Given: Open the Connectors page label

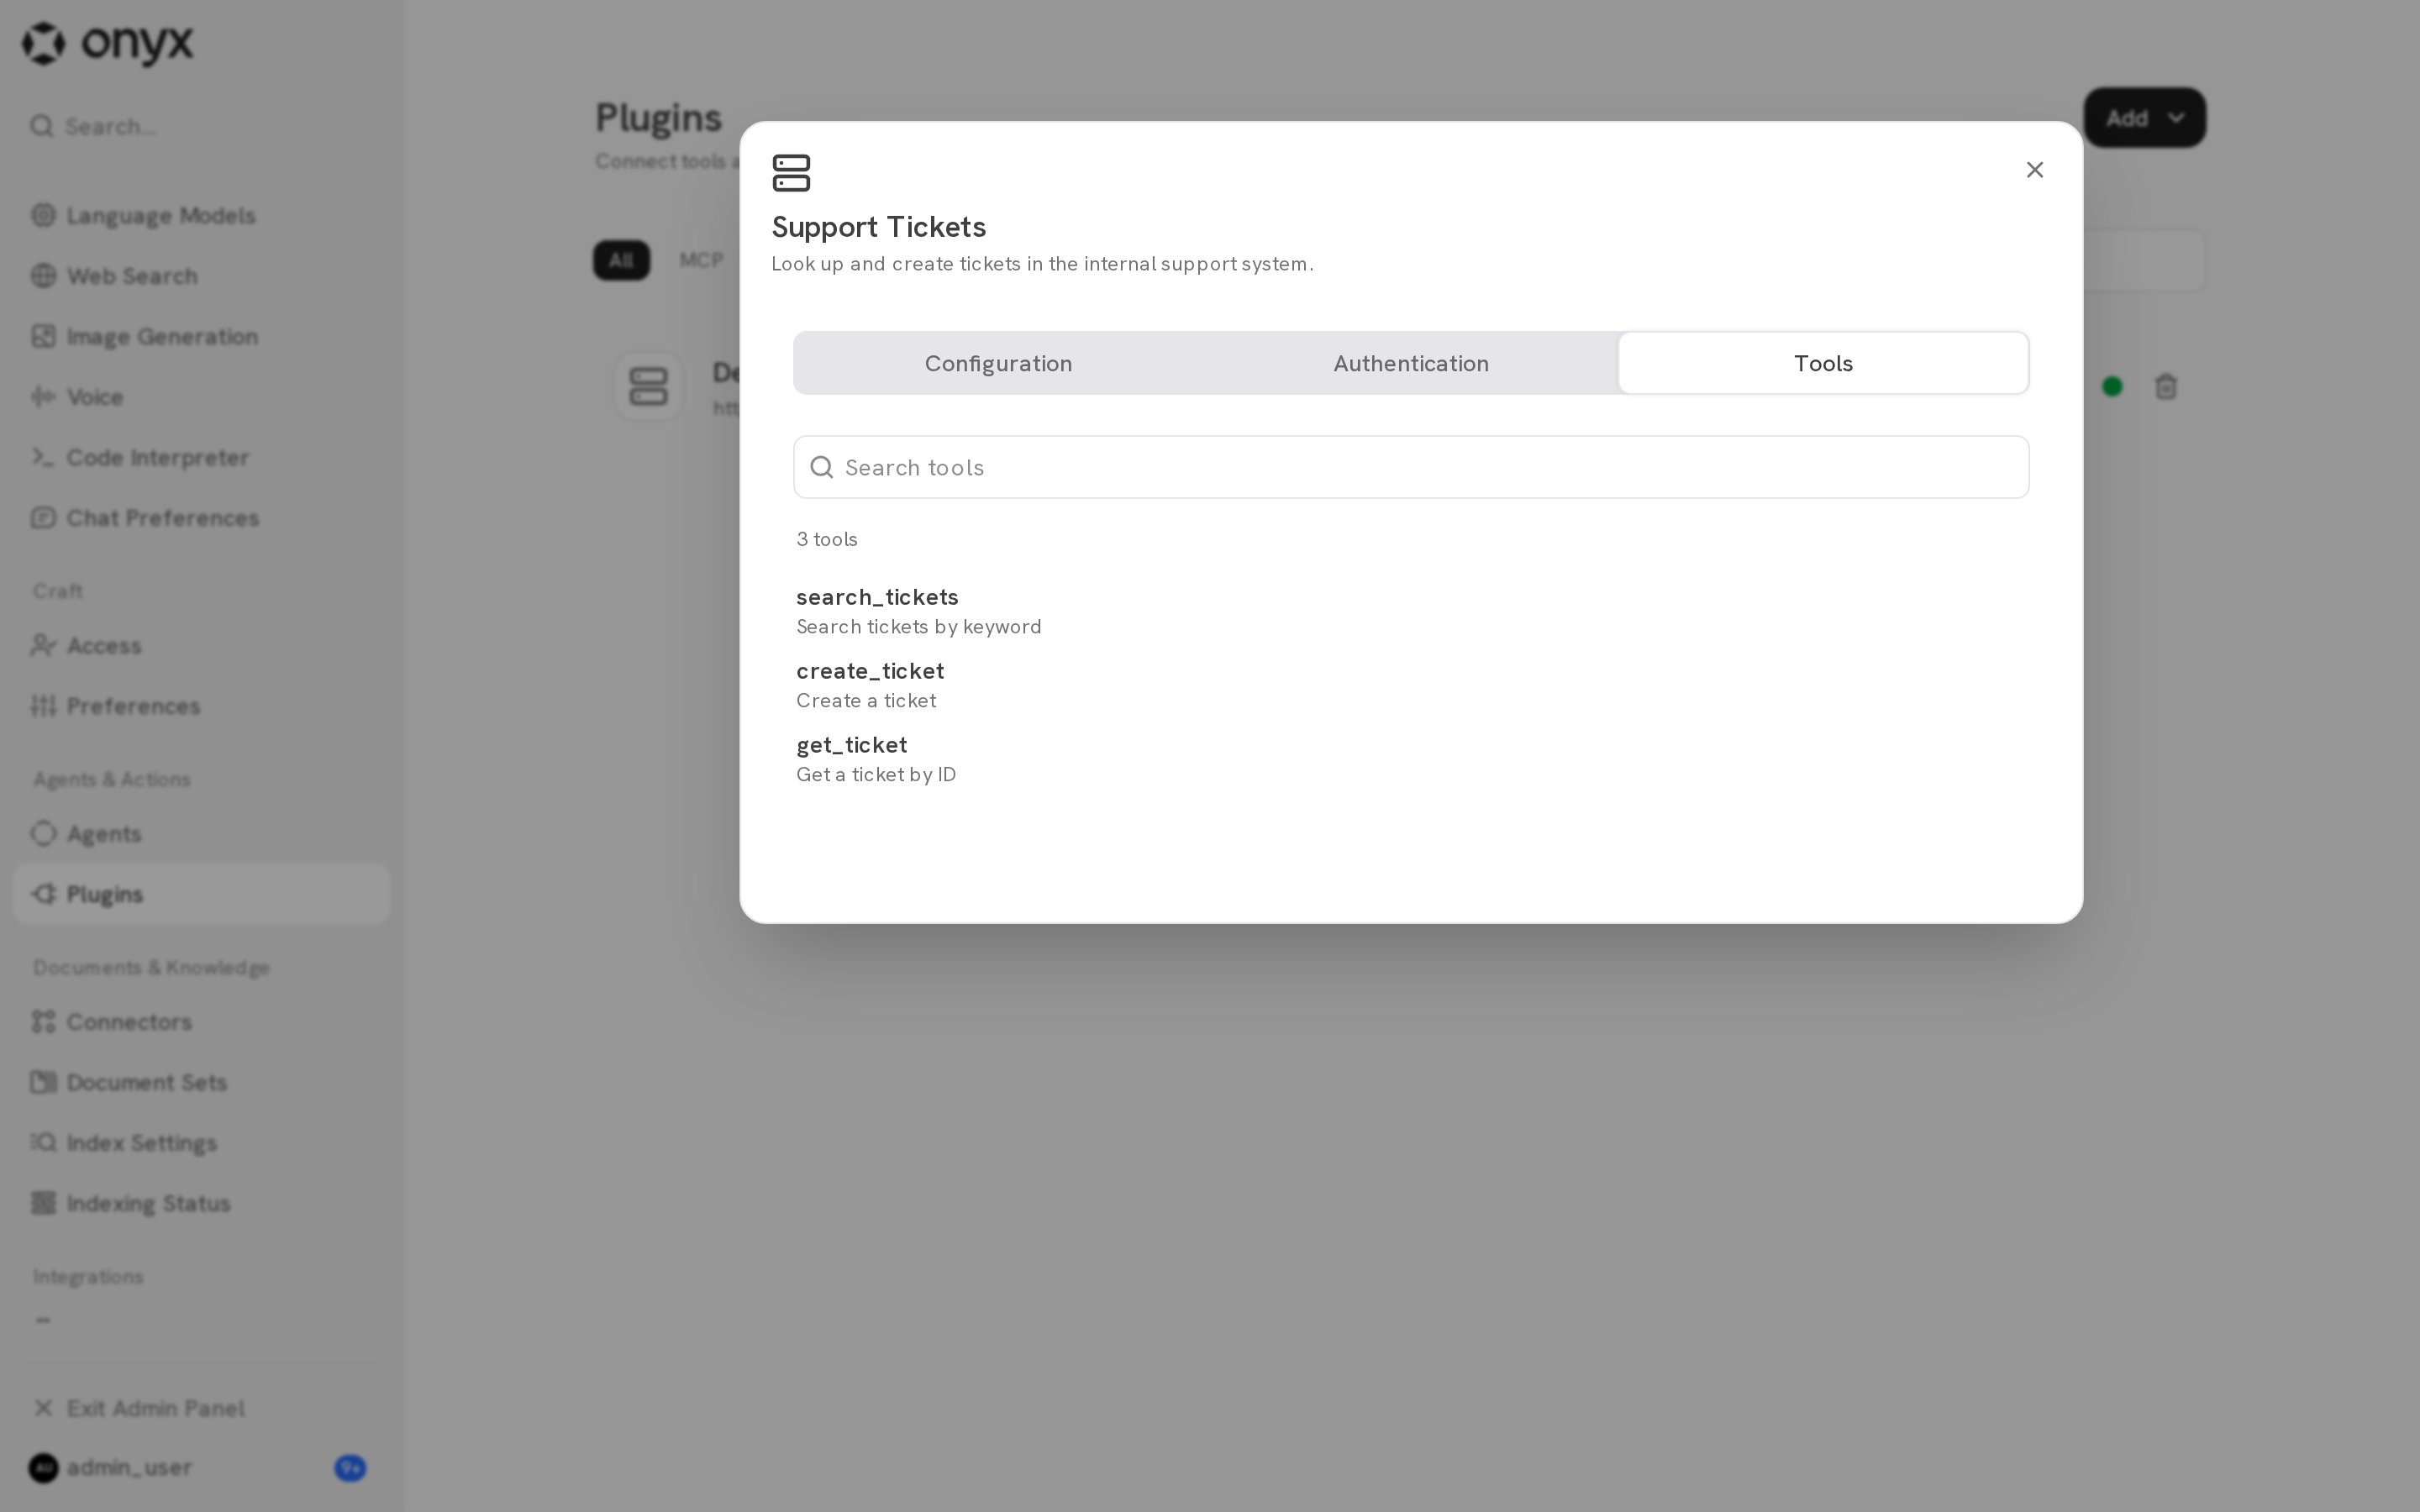Looking at the screenshot, I should (x=129, y=1022).
